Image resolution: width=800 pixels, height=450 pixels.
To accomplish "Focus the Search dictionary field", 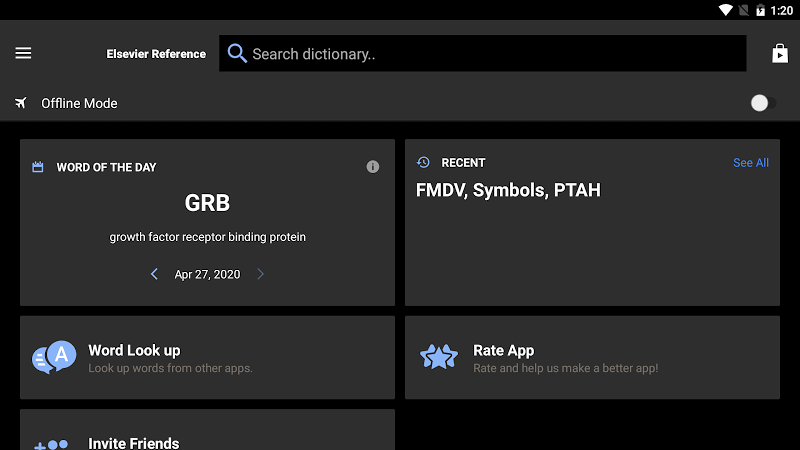I will pos(483,53).
